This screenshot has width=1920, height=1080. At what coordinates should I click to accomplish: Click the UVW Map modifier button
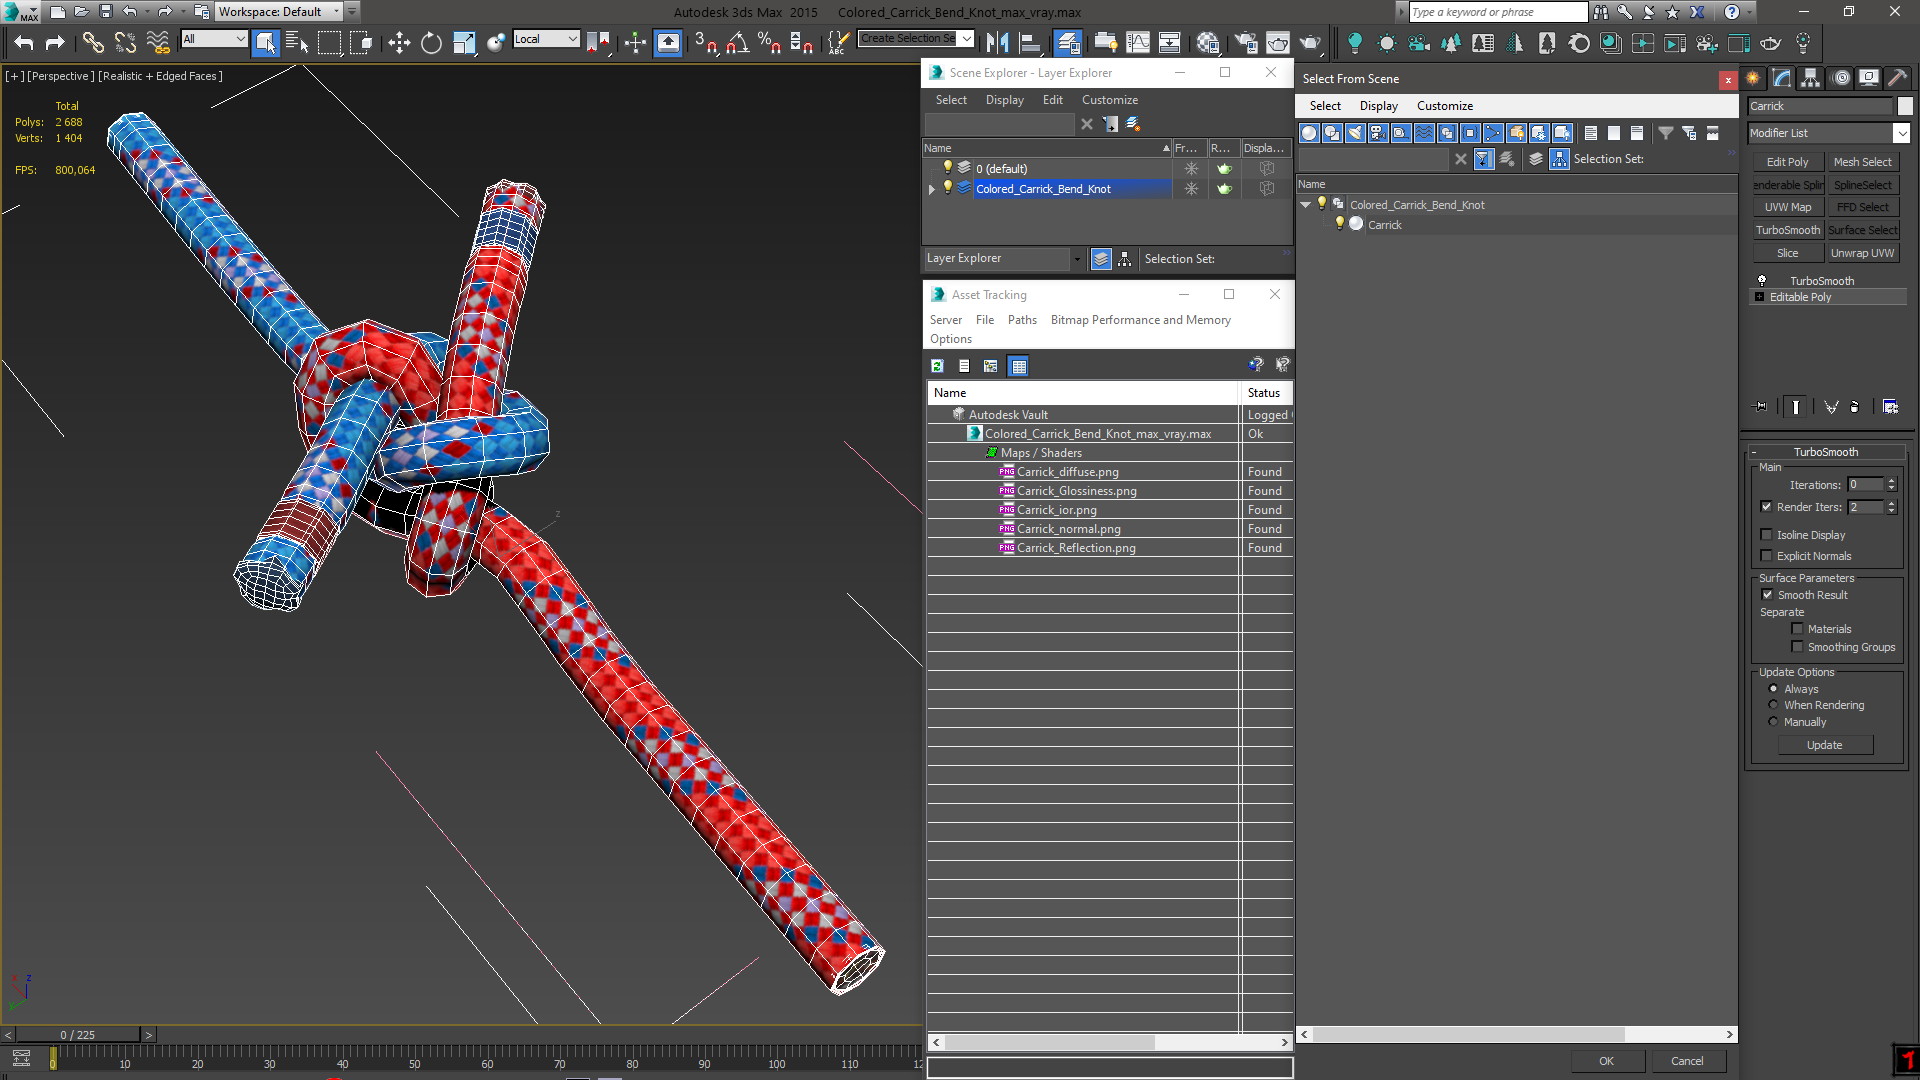1787,207
